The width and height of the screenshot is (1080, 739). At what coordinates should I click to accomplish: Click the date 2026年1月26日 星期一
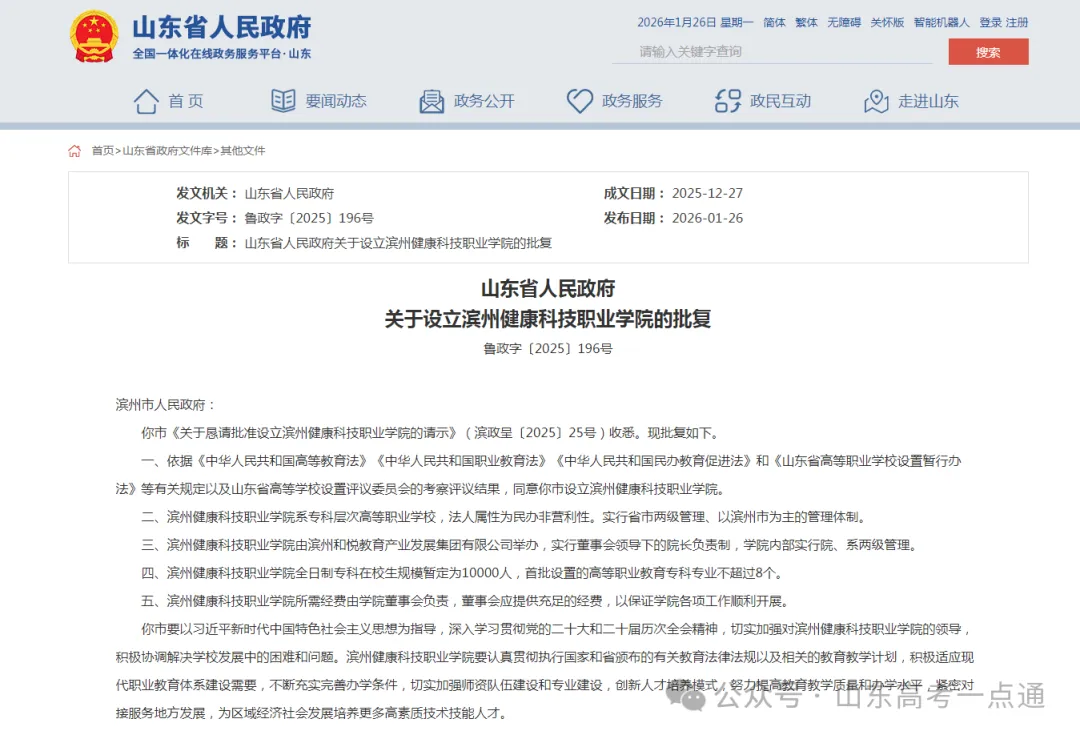point(695,22)
